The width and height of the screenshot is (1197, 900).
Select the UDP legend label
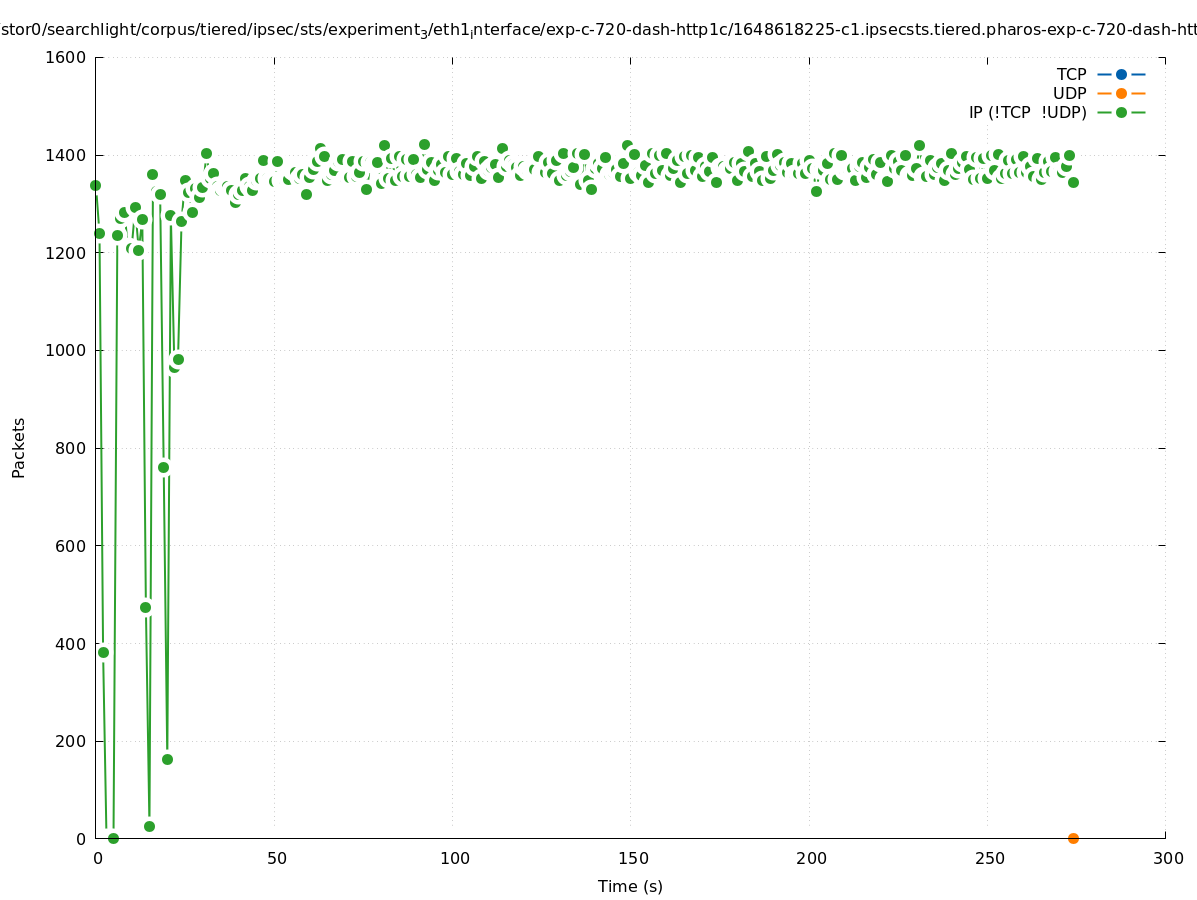coord(1069,93)
